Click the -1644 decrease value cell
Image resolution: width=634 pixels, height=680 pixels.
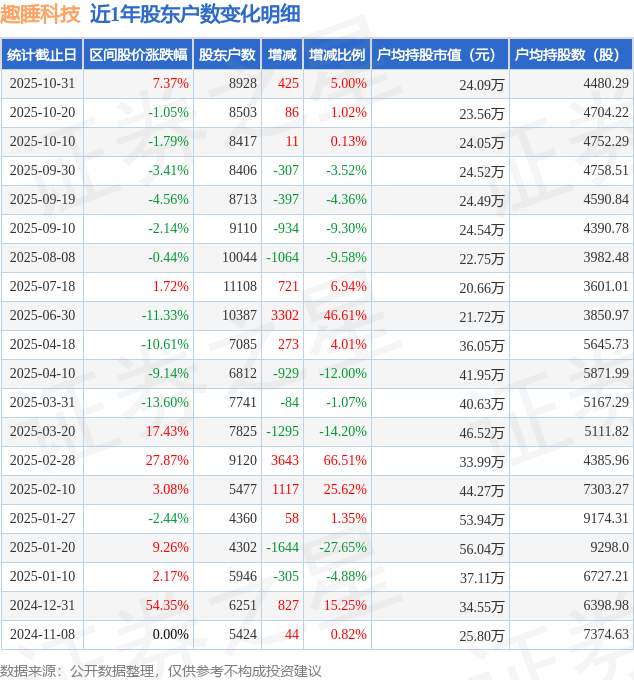click(x=282, y=548)
